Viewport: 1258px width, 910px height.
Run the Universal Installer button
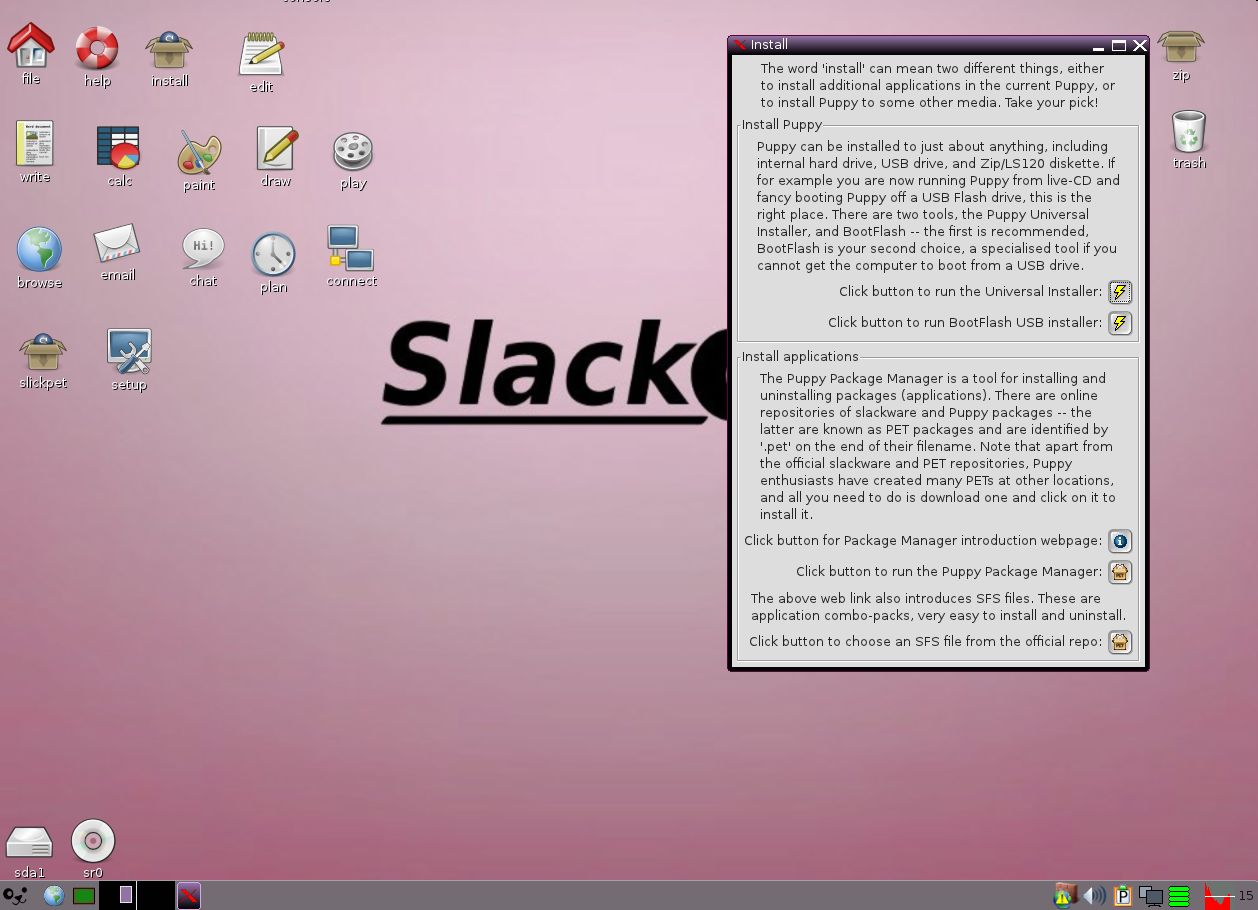click(1120, 292)
